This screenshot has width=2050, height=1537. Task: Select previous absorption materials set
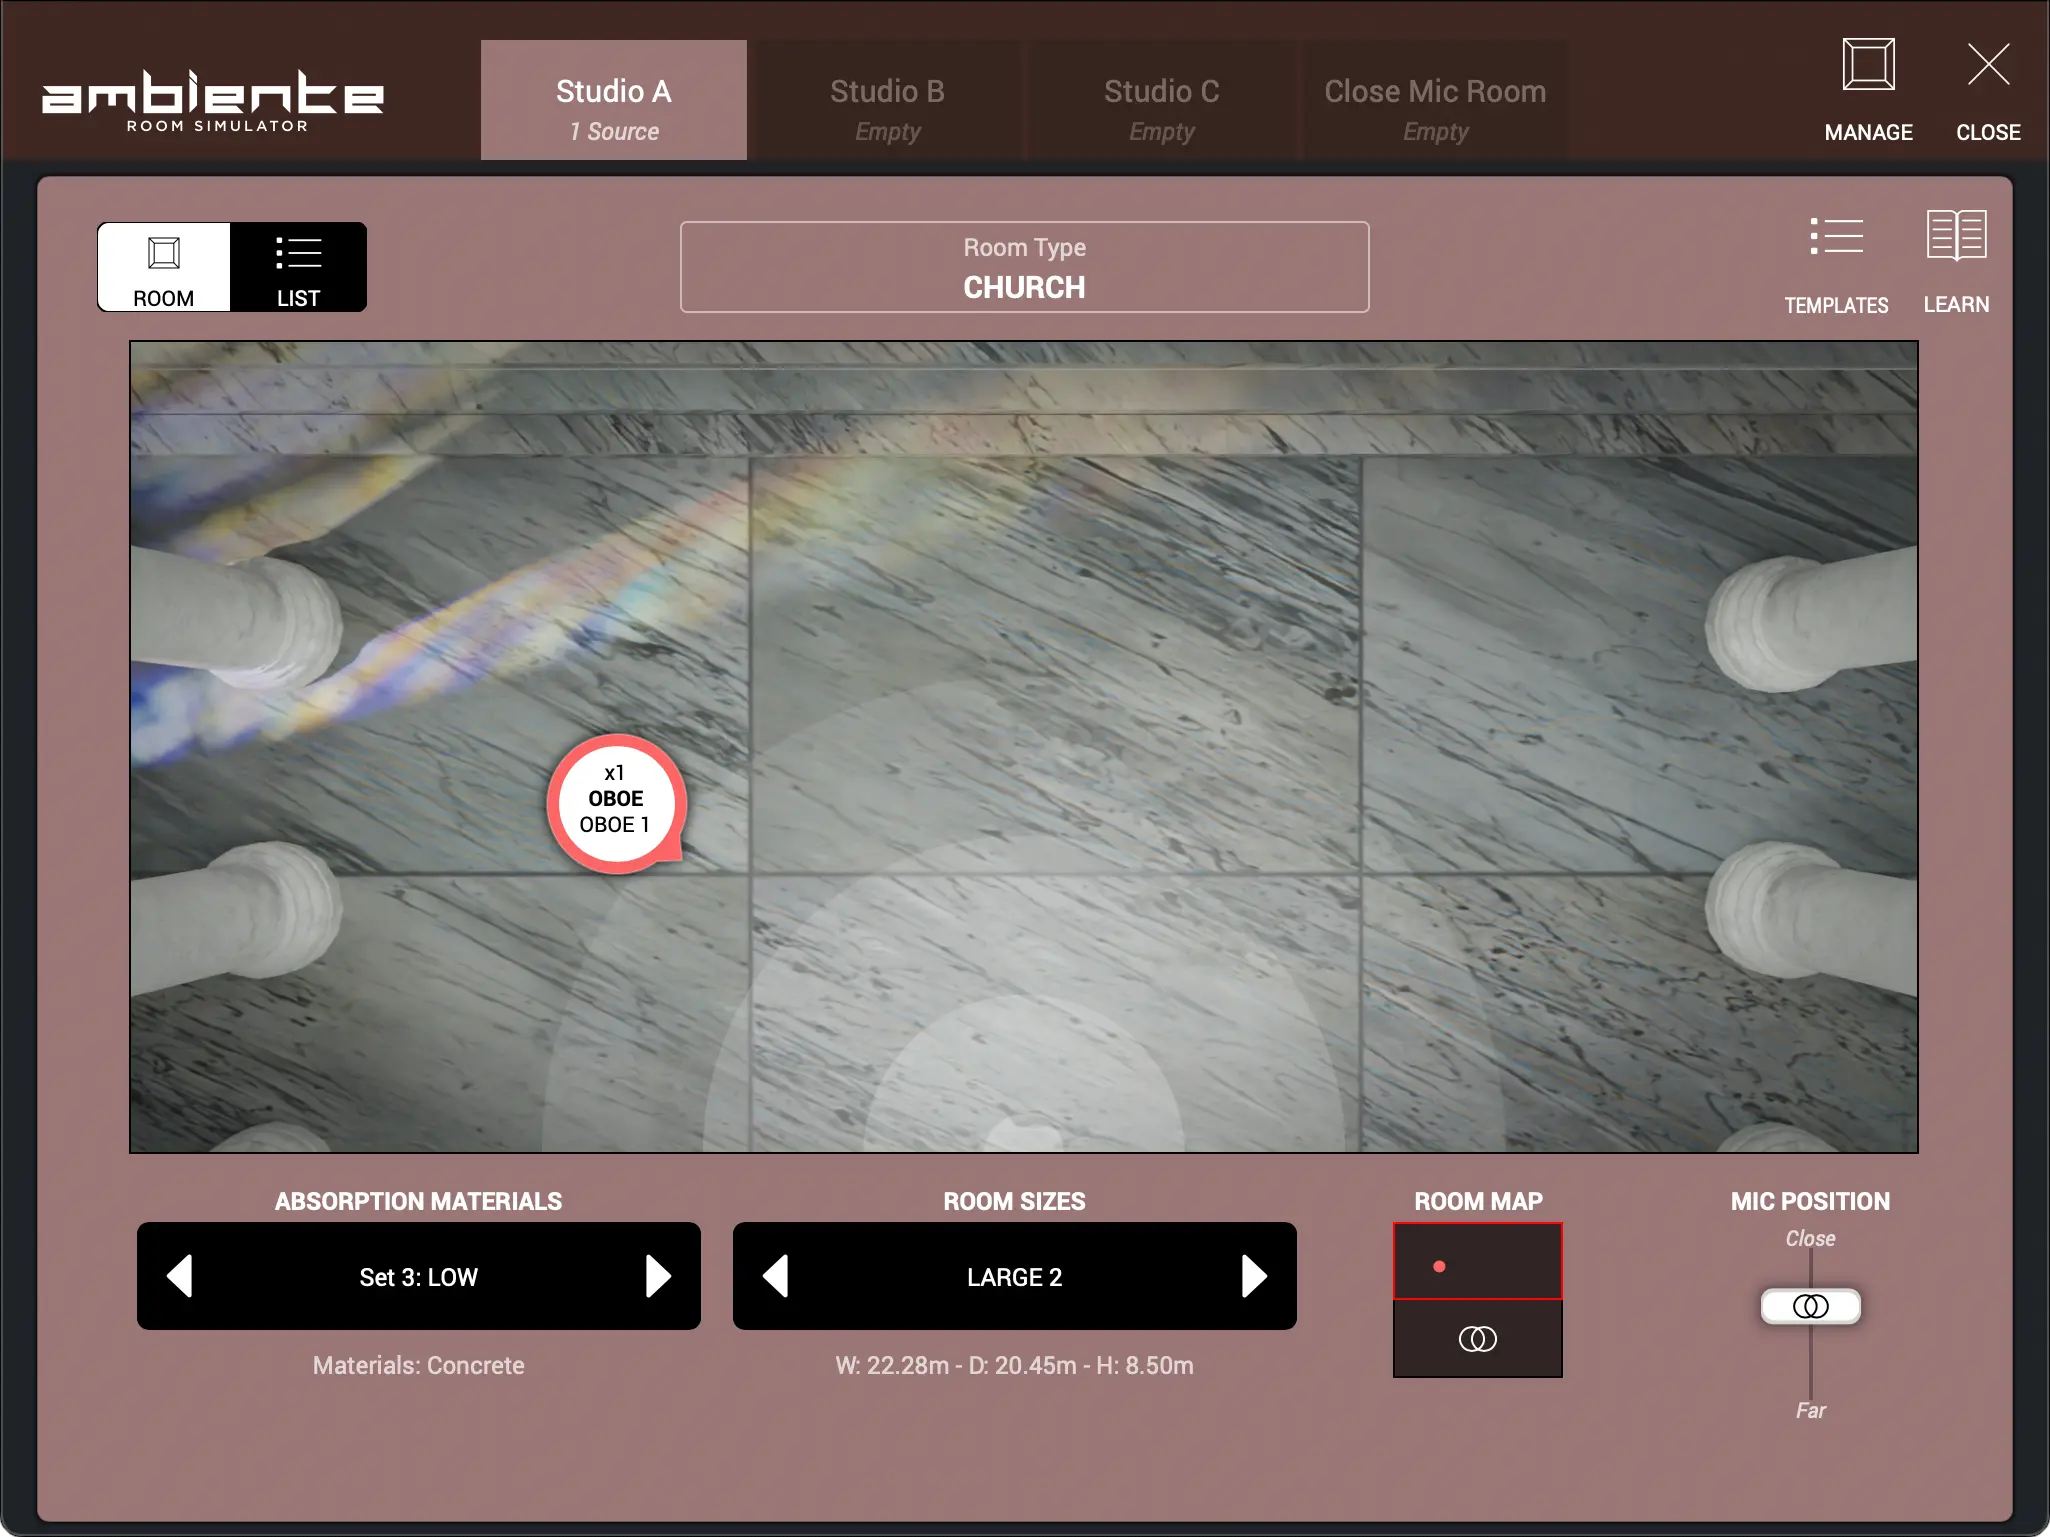[x=180, y=1276]
